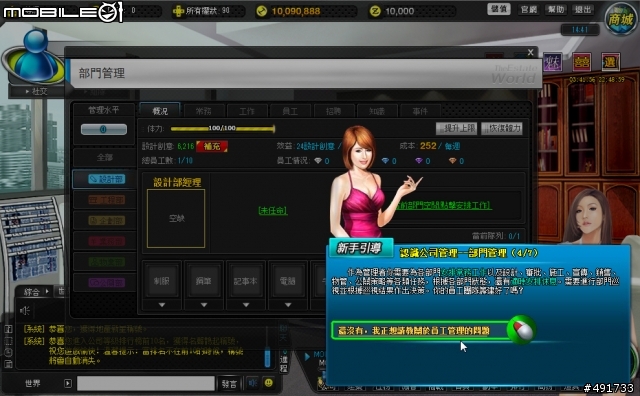Click second icon in chat side toolbar
The height and width of the screenshot is (396, 640).
(x=8, y=340)
